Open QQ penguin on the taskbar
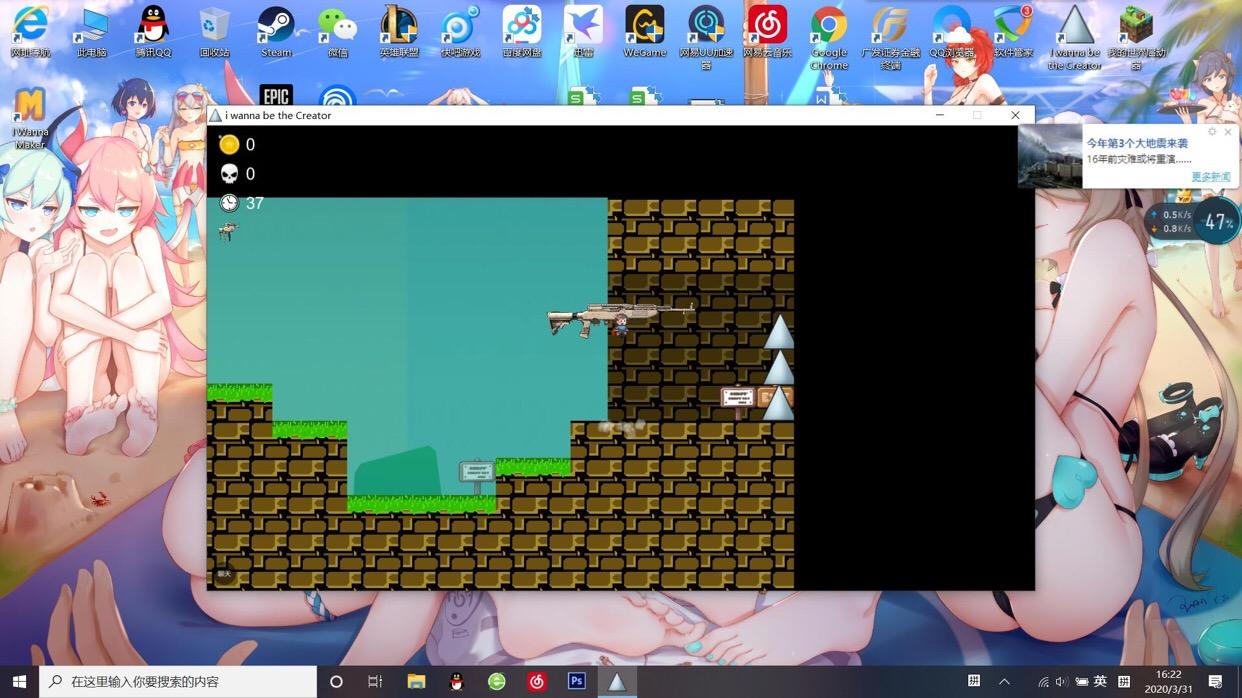This screenshot has width=1242, height=698. pos(457,681)
